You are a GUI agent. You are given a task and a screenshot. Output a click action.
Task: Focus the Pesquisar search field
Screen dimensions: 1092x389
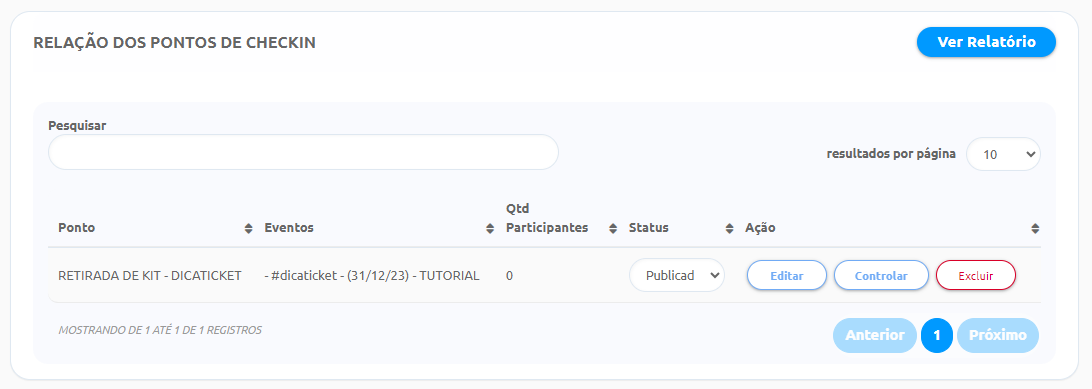(x=303, y=152)
